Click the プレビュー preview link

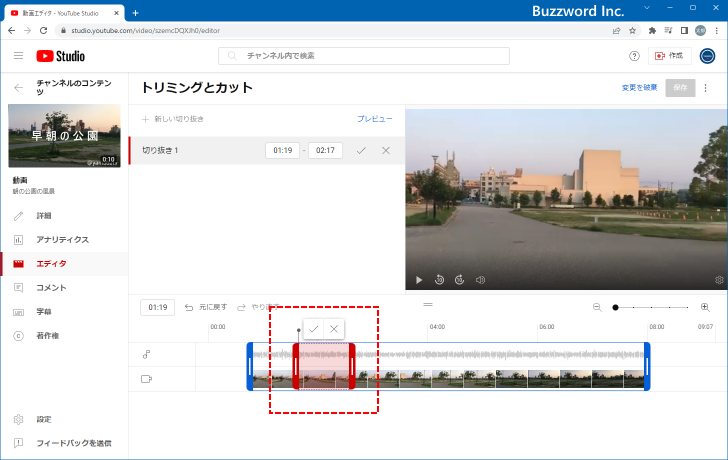375,119
